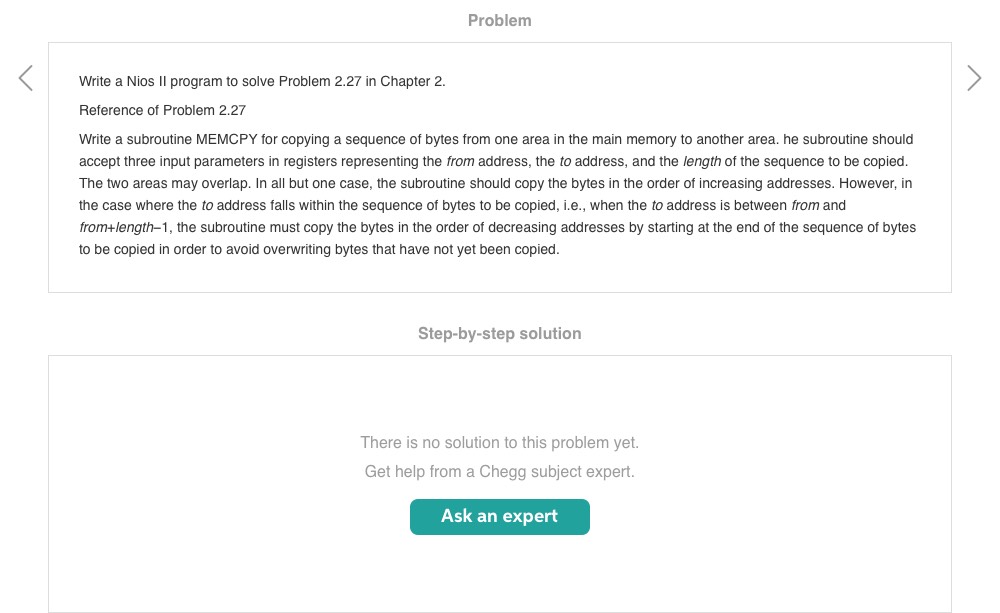Click the italic 'from+length–1' expression

click(x=125, y=227)
